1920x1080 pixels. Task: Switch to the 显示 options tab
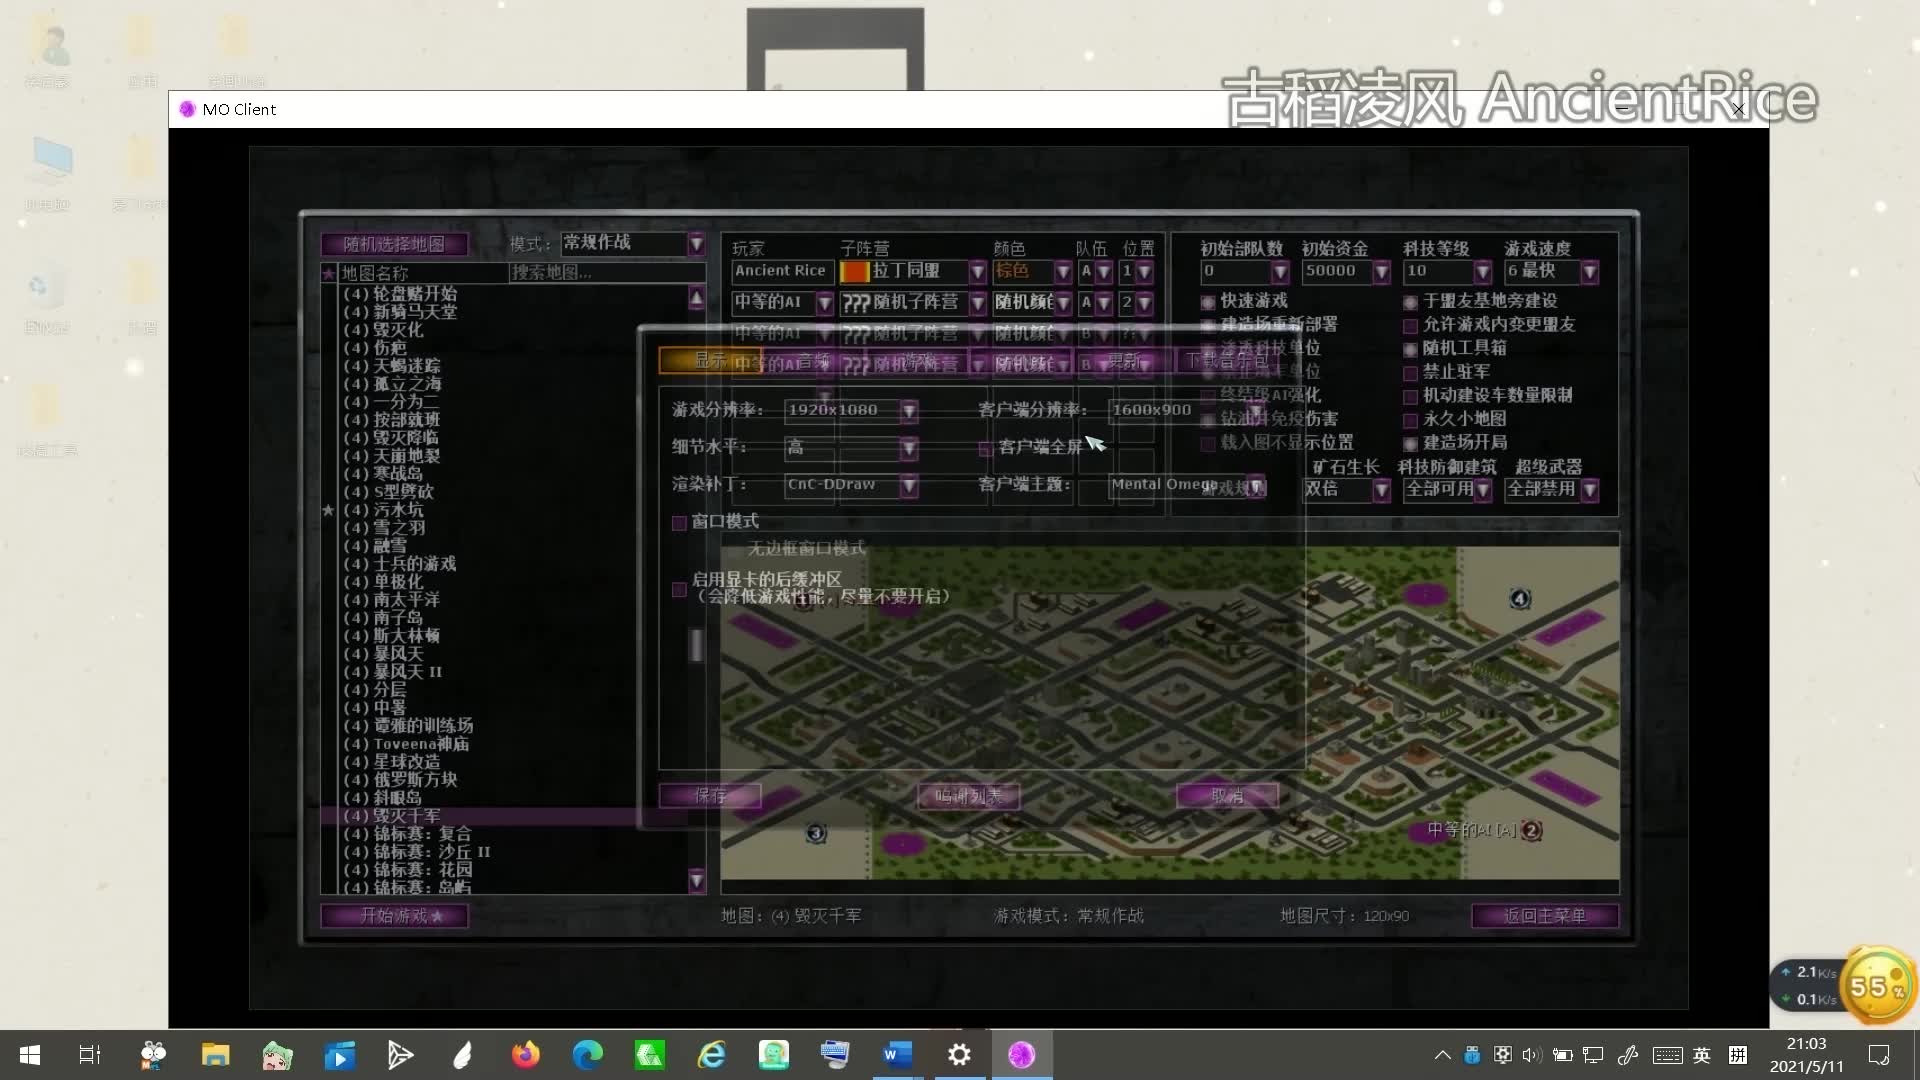tap(710, 360)
